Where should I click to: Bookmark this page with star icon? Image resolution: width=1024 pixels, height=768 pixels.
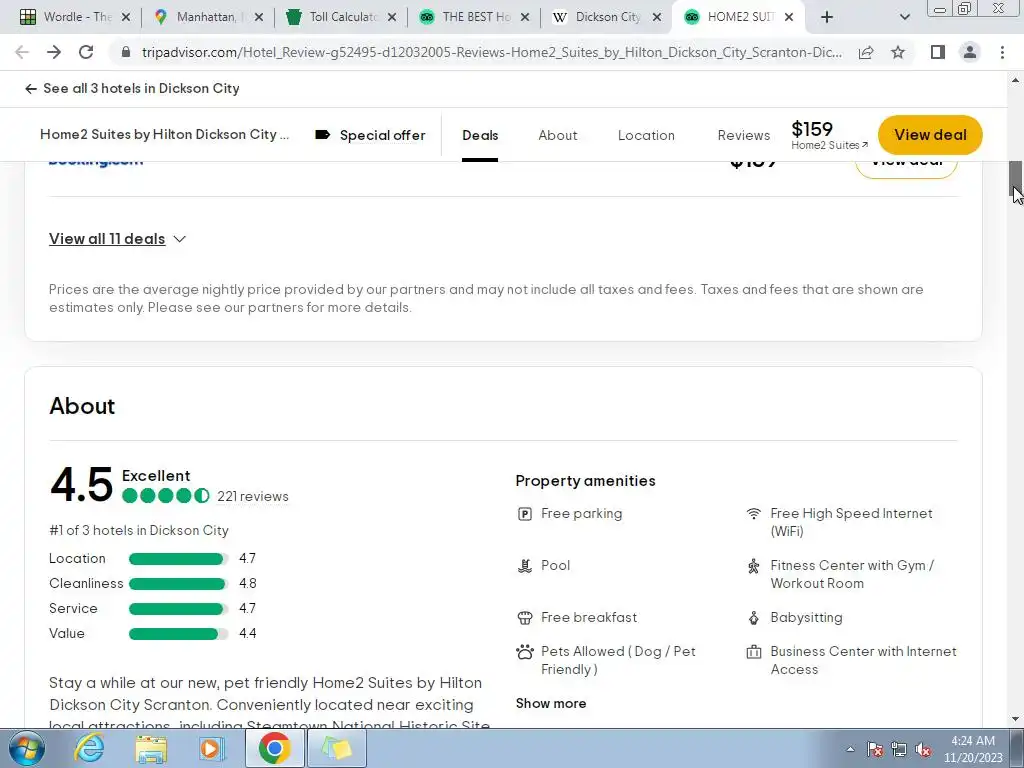point(898,52)
